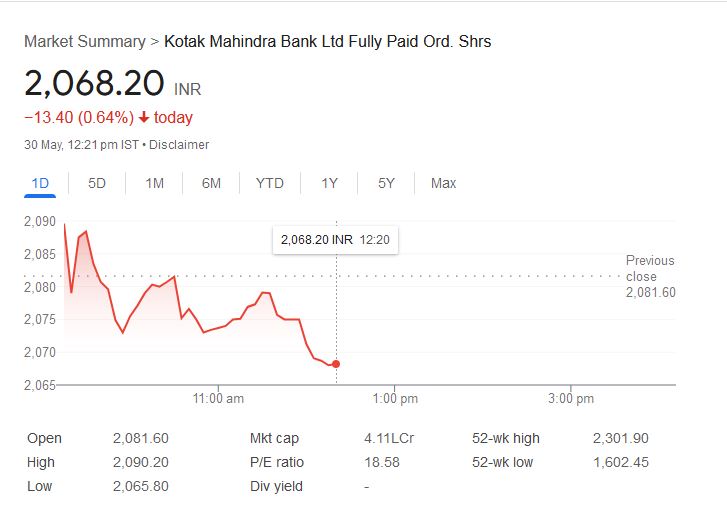
Task: Click the Market Summary breadcrumb link
Action: tap(84, 41)
